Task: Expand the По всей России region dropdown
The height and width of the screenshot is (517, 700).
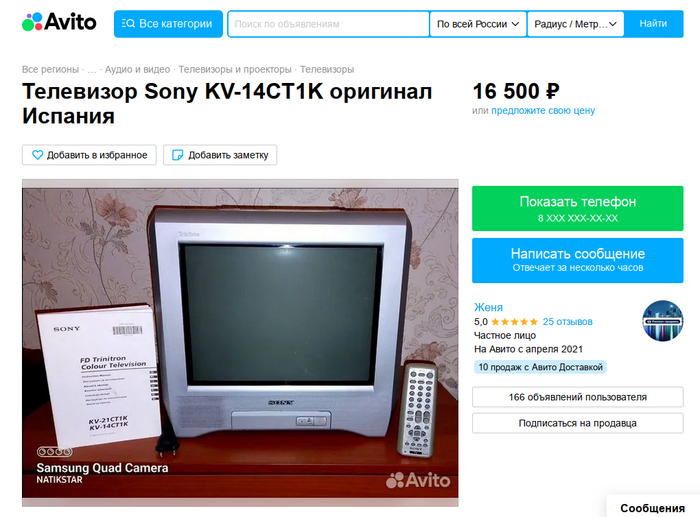Action: coord(478,24)
